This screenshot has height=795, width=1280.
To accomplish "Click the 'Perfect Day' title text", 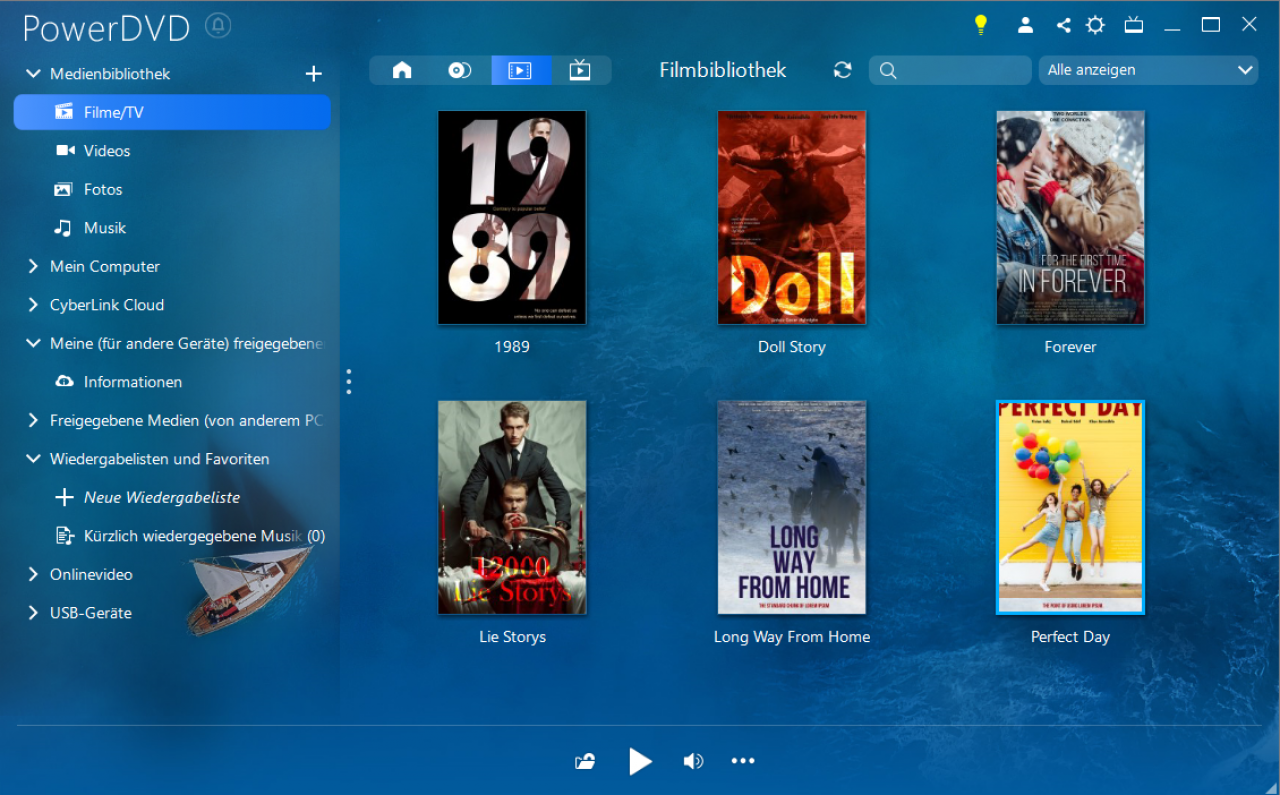I will point(1070,637).
